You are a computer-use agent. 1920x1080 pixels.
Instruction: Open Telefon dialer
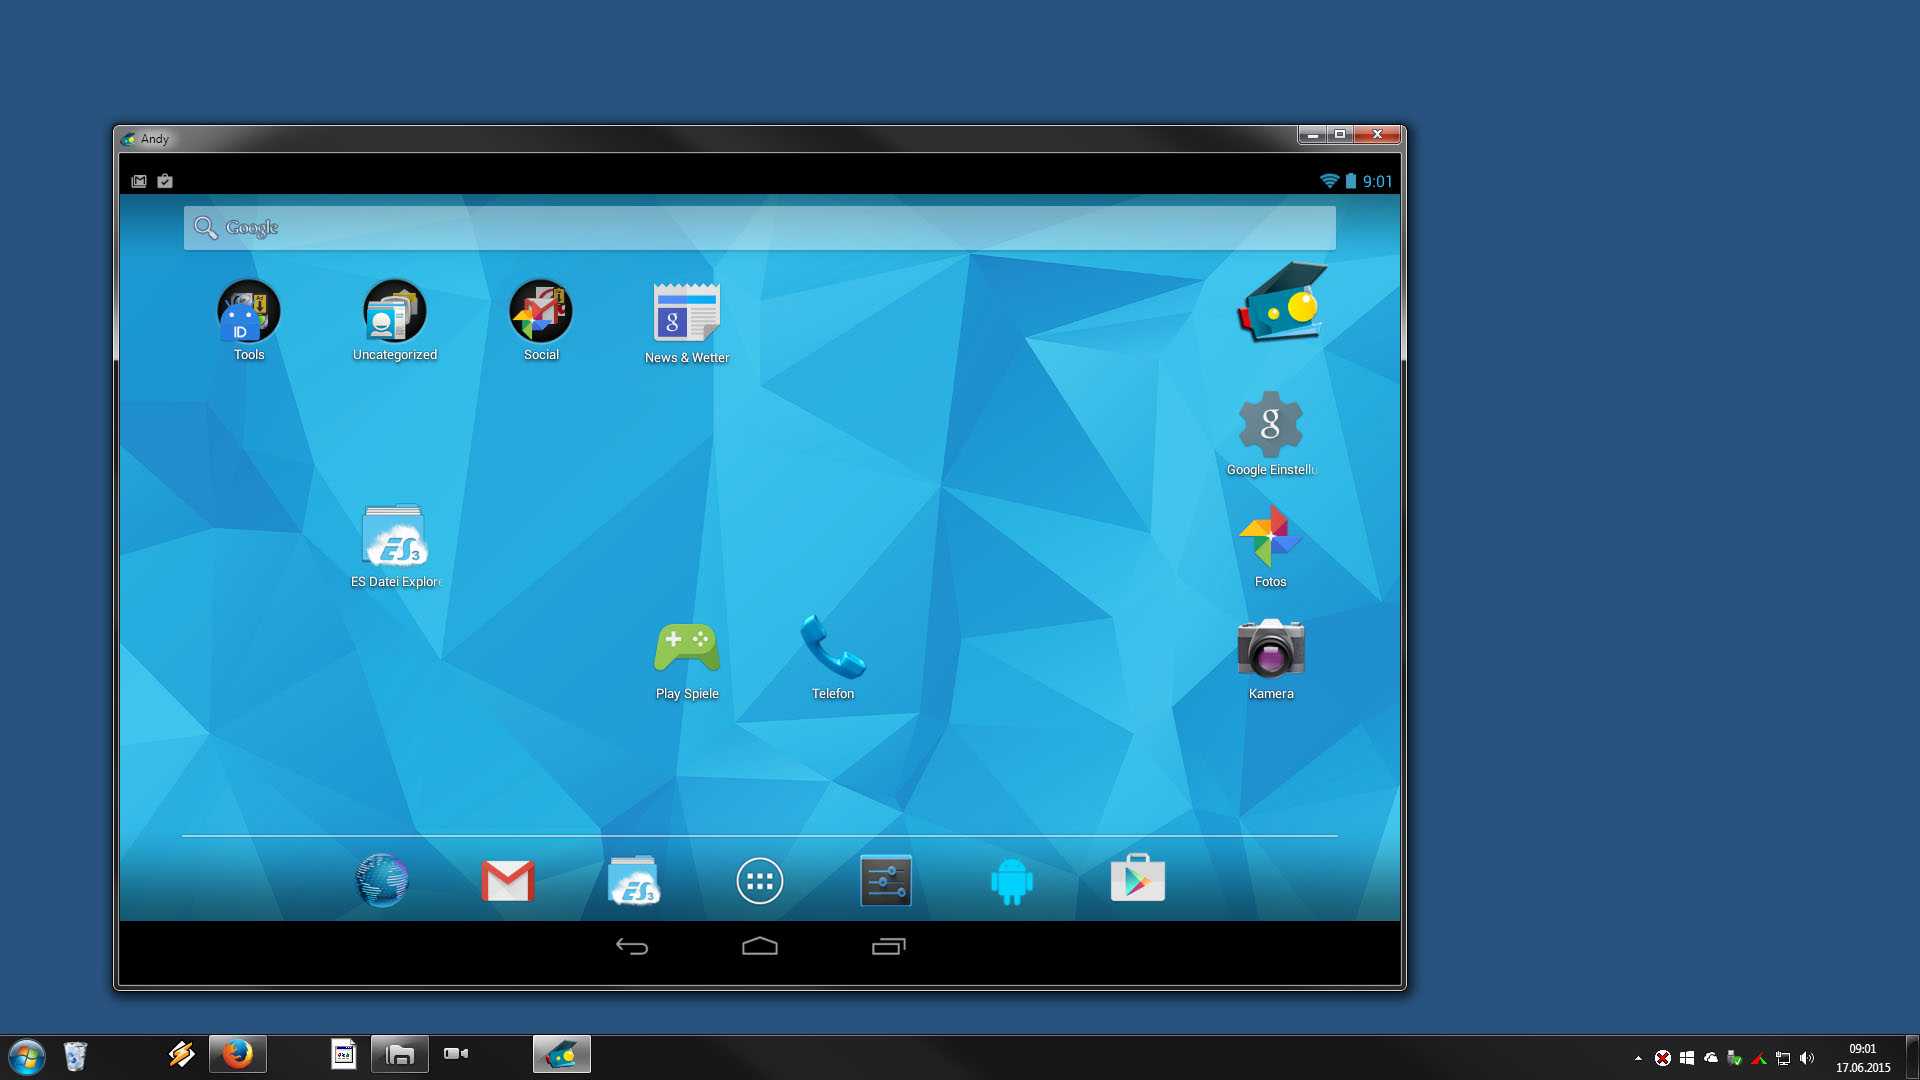click(x=832, y=654)
